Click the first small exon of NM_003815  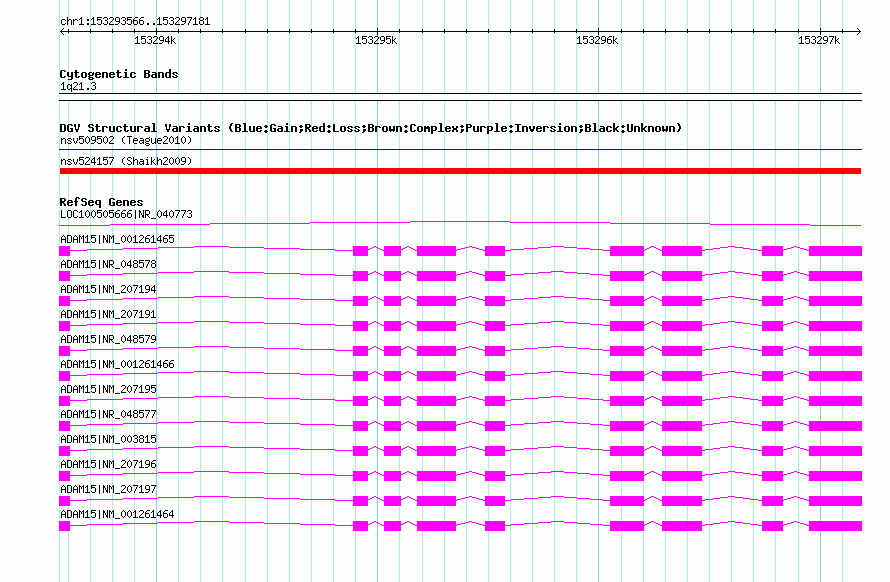pos(65,451)
